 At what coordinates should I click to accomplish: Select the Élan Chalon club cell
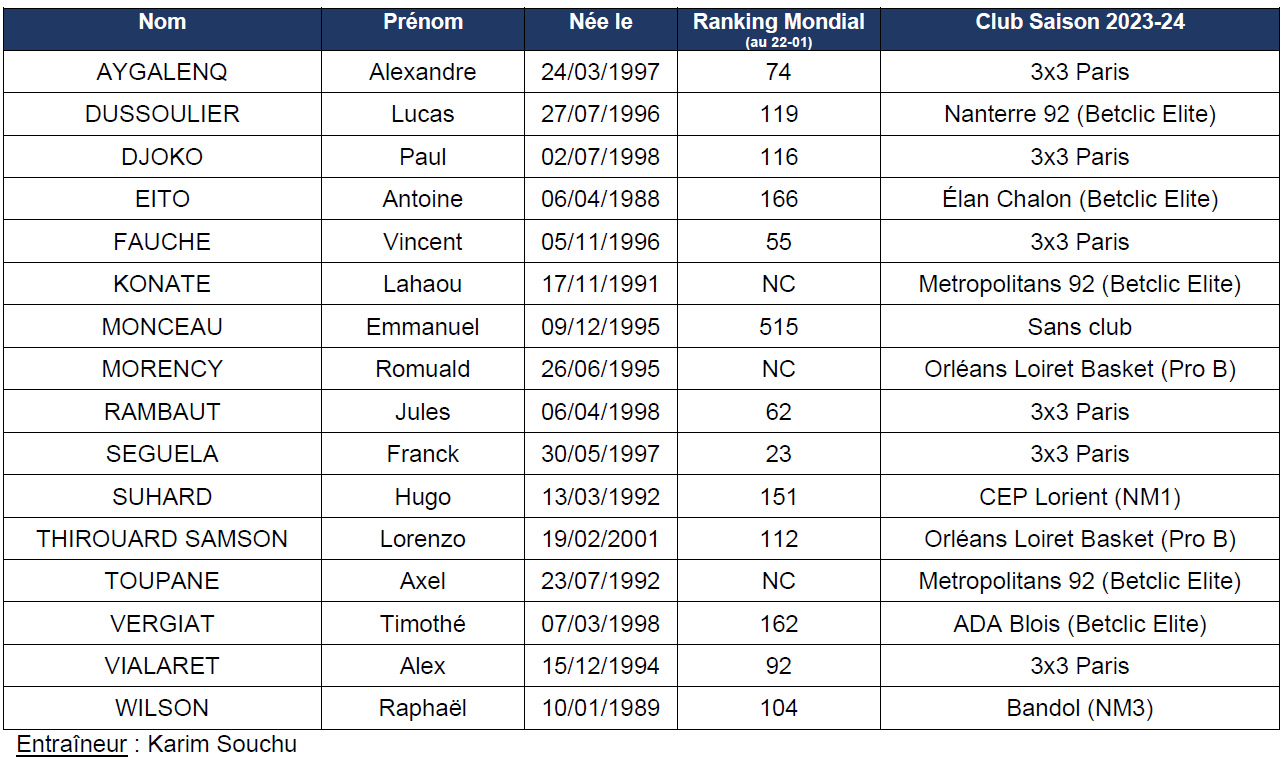coord(1080,199)
